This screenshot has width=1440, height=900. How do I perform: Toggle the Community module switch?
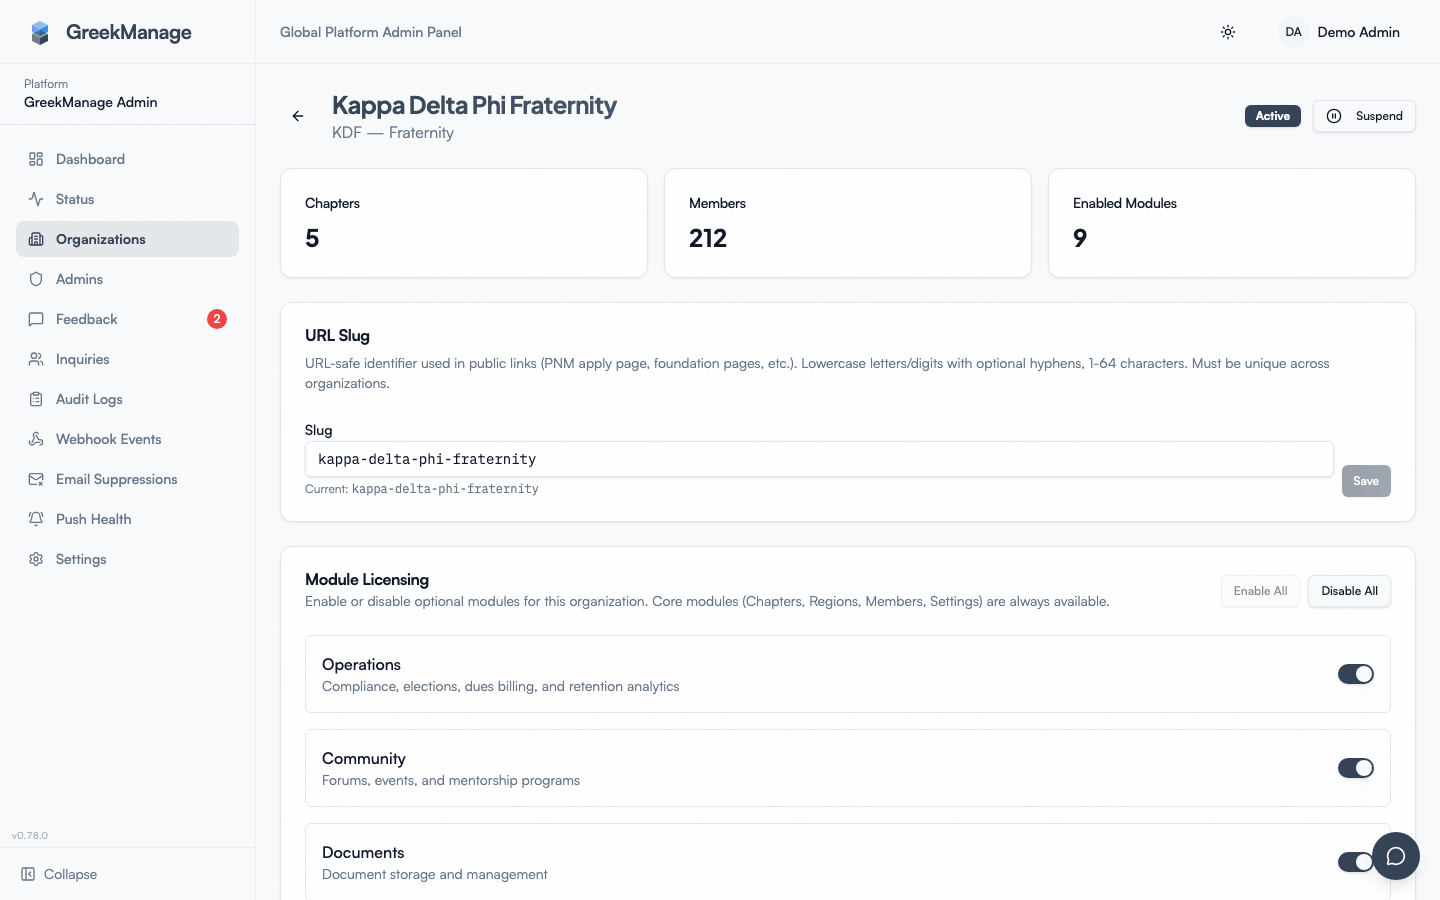[1356, 768]
